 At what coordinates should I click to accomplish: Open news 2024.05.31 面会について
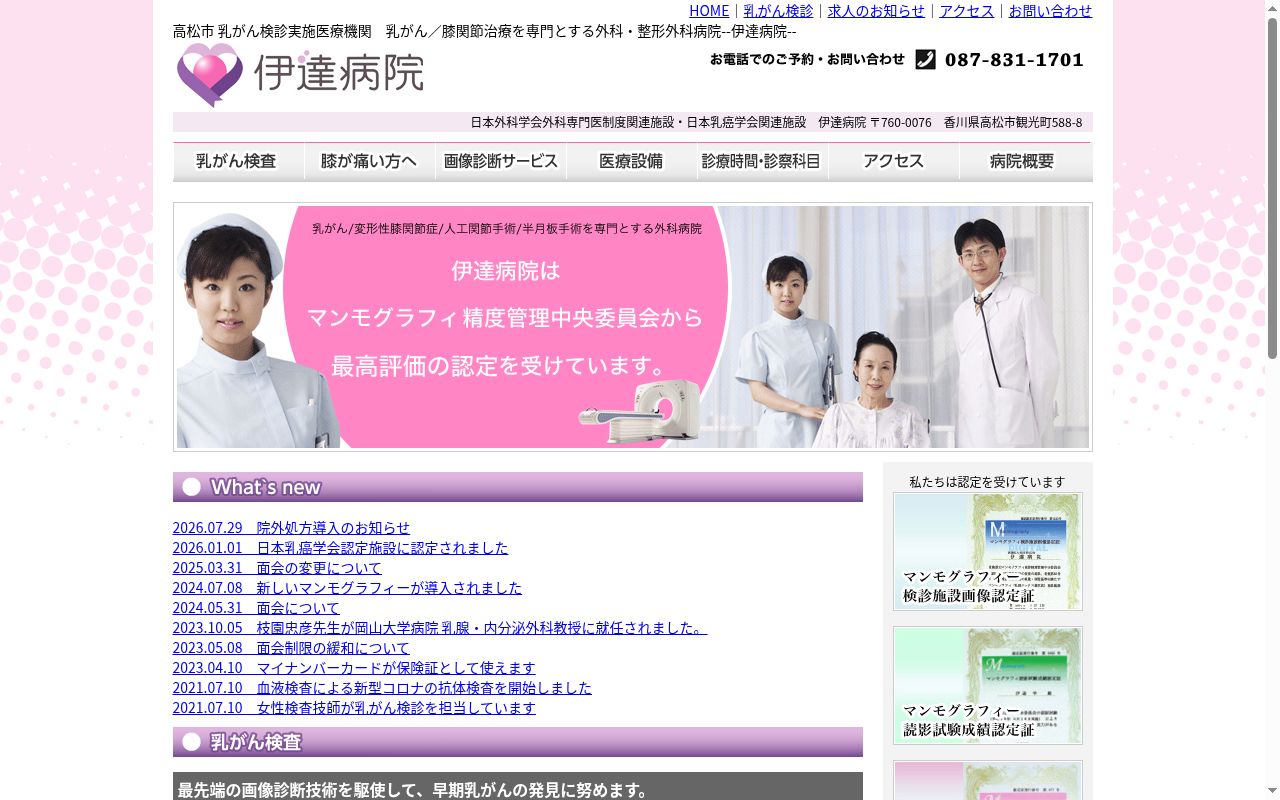point(256,608)
